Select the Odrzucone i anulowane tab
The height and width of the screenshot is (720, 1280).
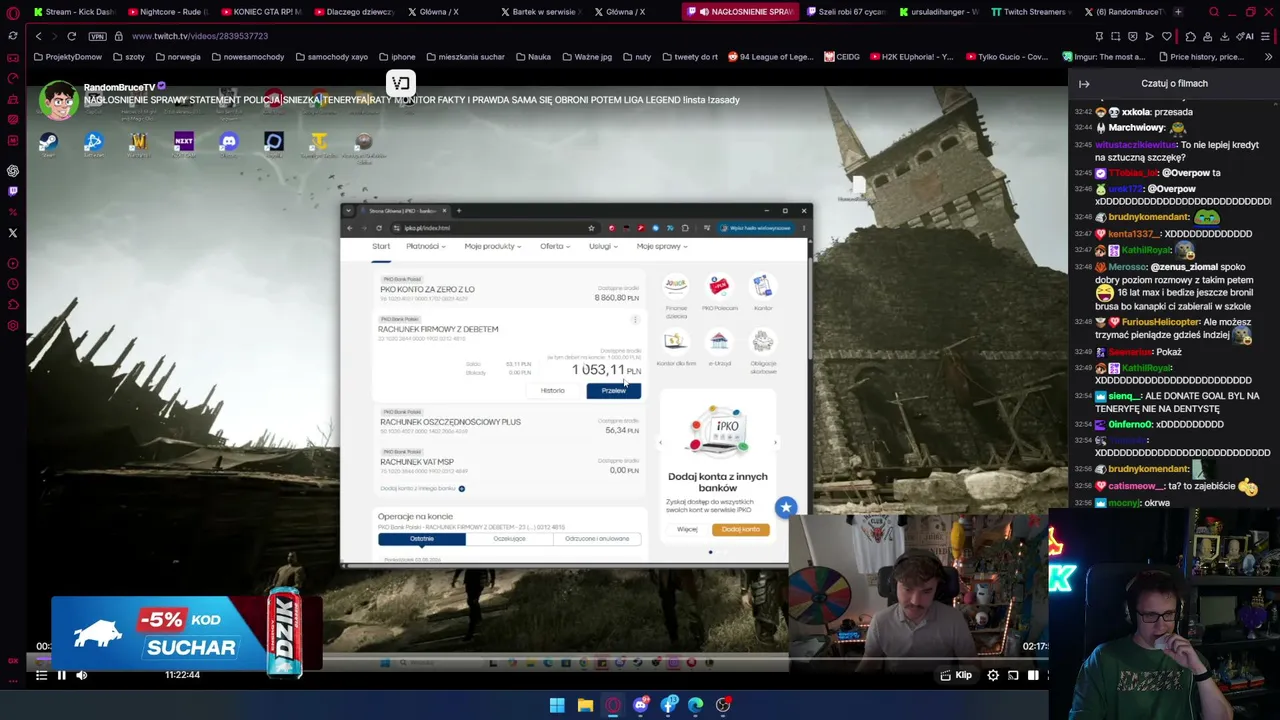point(597,539)
